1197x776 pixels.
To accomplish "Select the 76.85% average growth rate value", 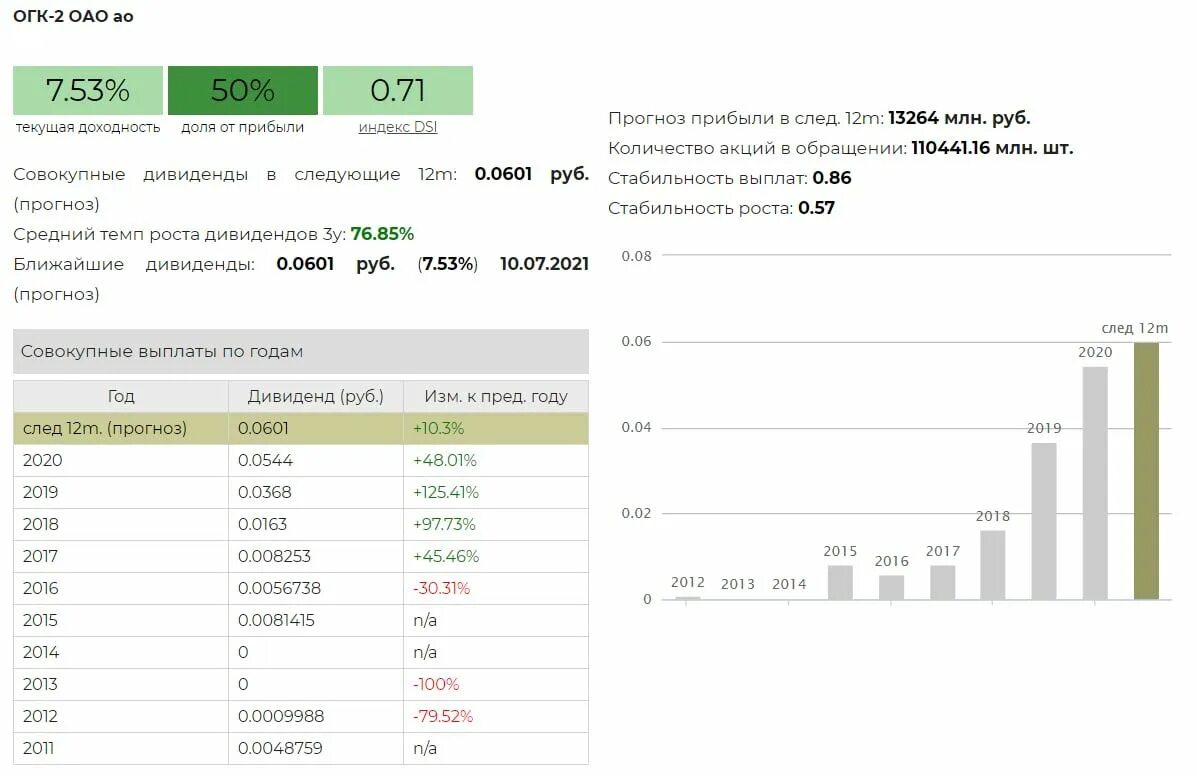I will tap(382, 233).
